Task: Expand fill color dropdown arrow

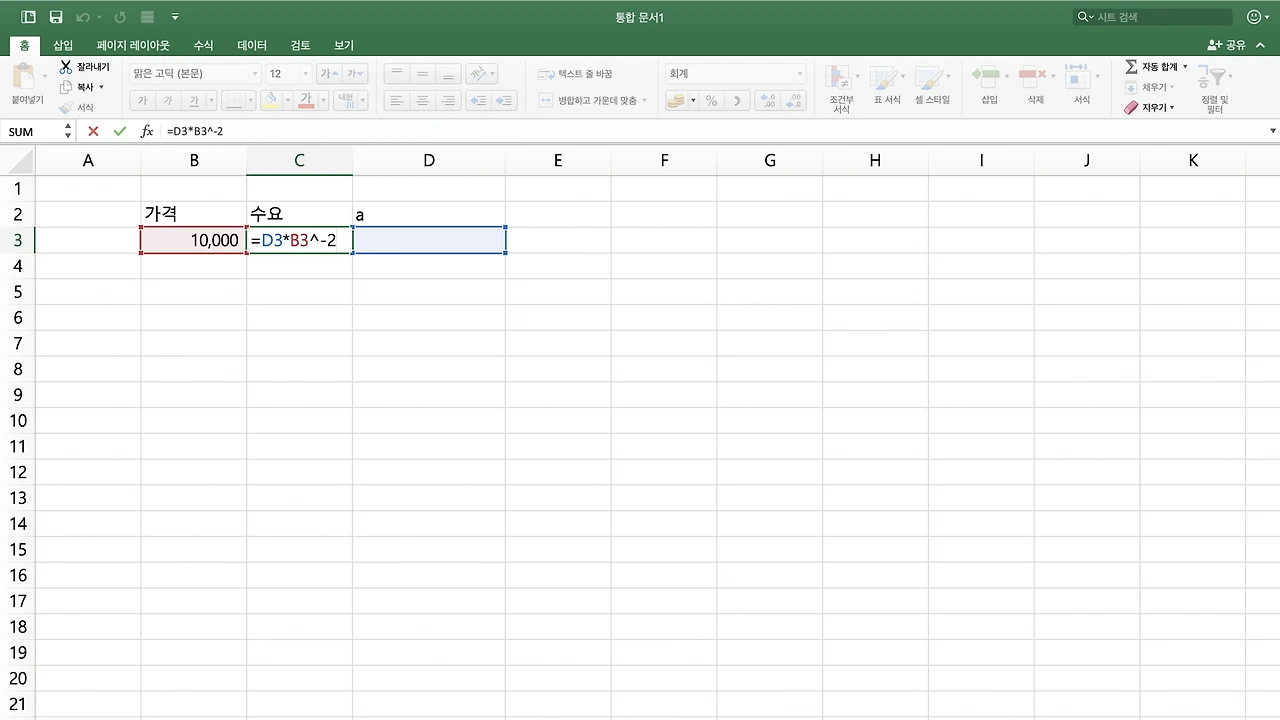Action: point(287,101)
